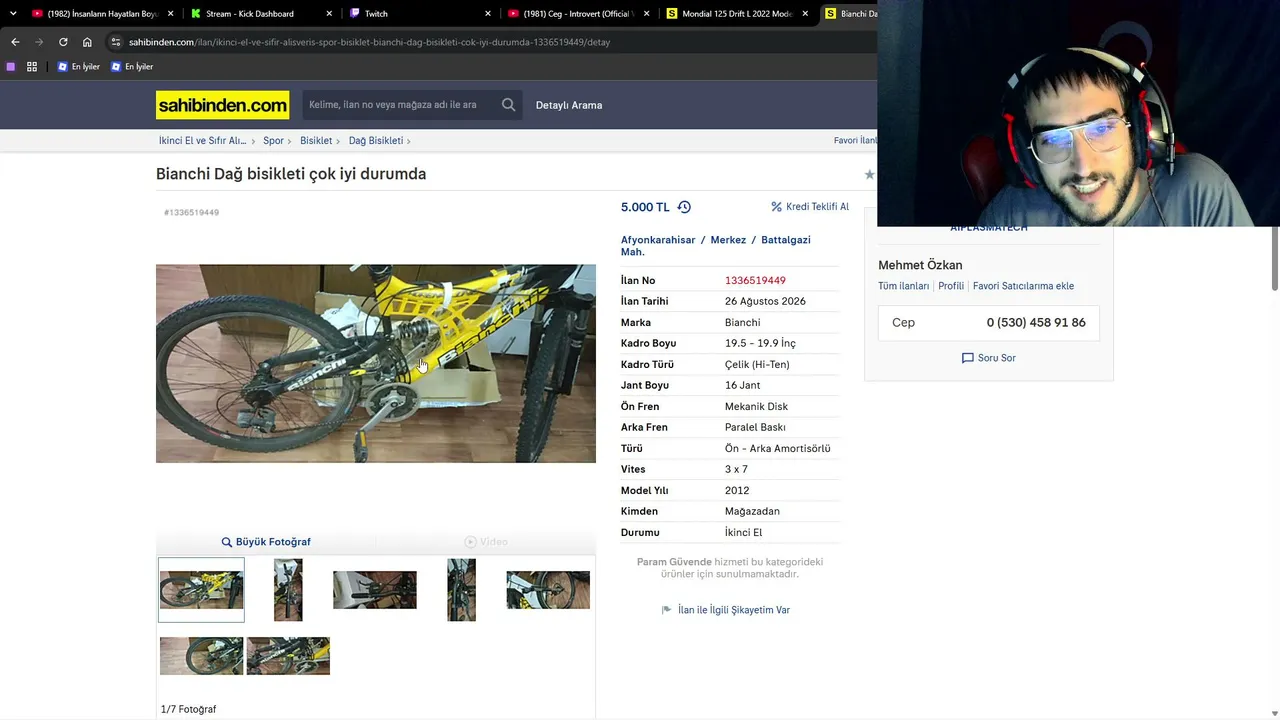The height and width of the screenshot is (720, 1280).
Task: Click the seller phone number 0 (530) 458 91 86
Action: pos(1036,323)
